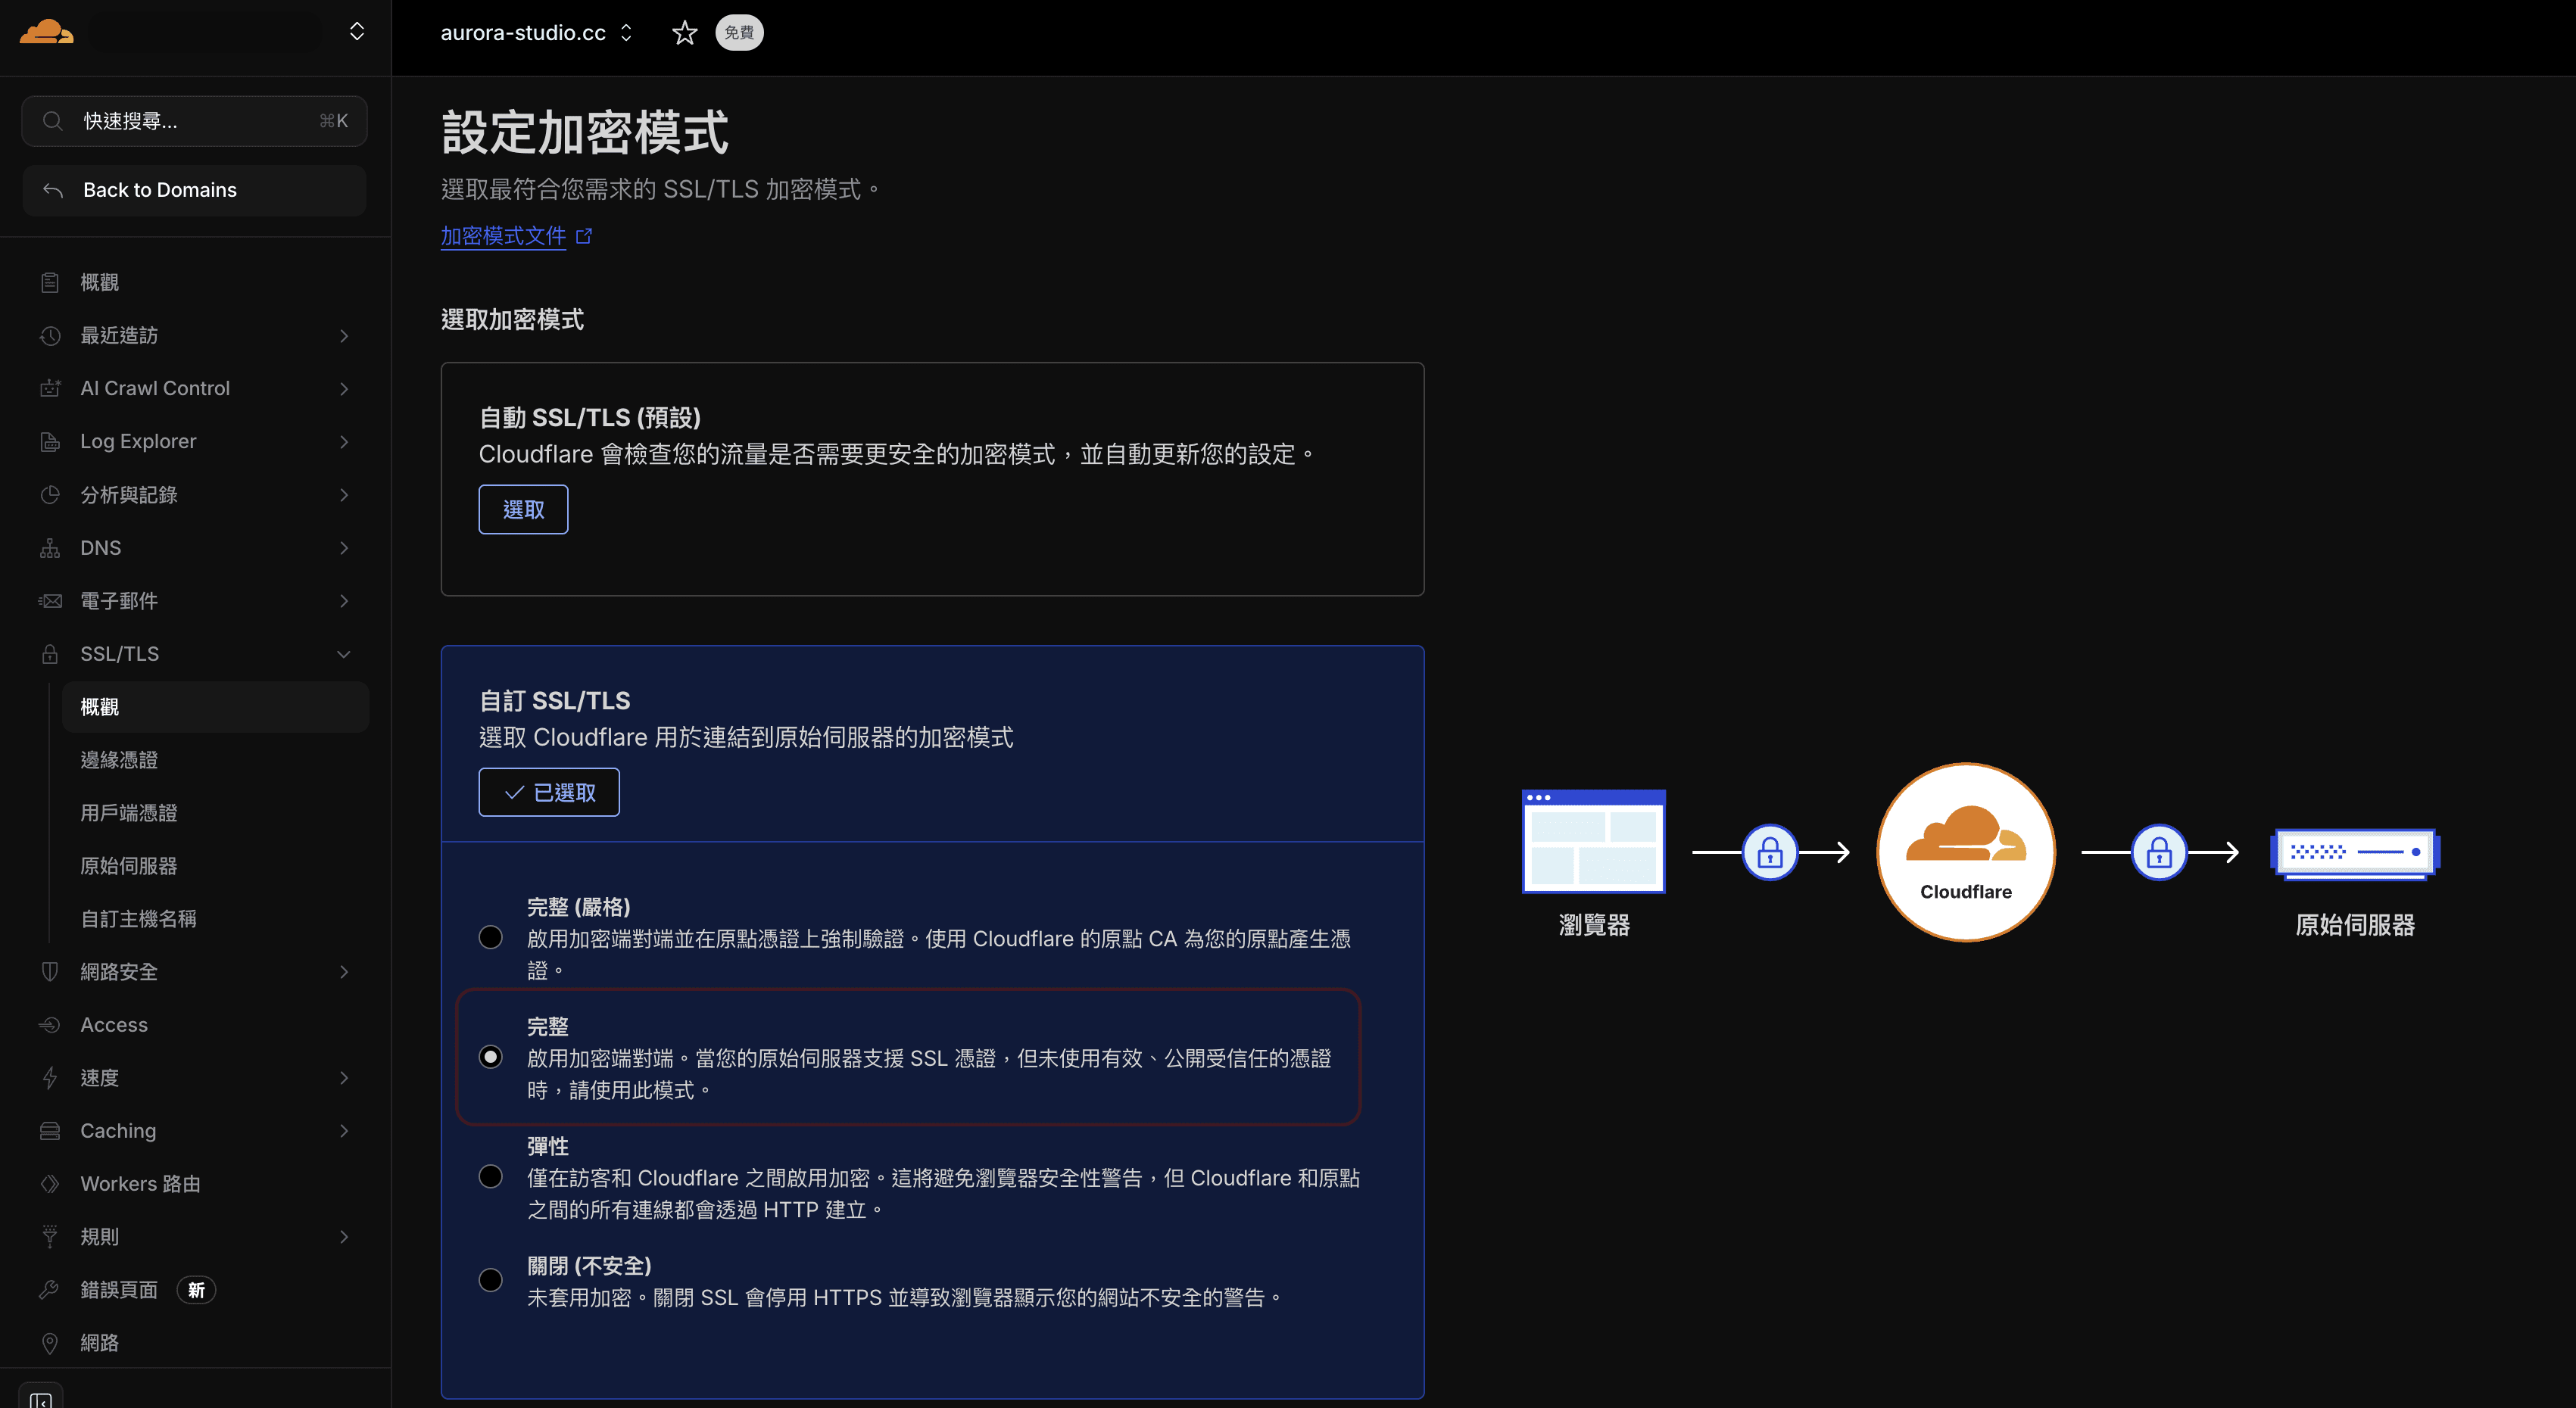
Task: Click the 快速搜尋 search field
Action: [x=195, y=121]
